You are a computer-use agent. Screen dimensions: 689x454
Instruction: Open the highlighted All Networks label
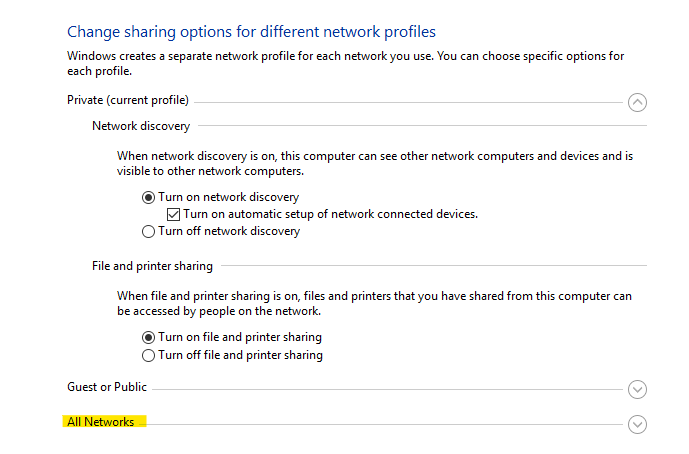pos(101,422)
